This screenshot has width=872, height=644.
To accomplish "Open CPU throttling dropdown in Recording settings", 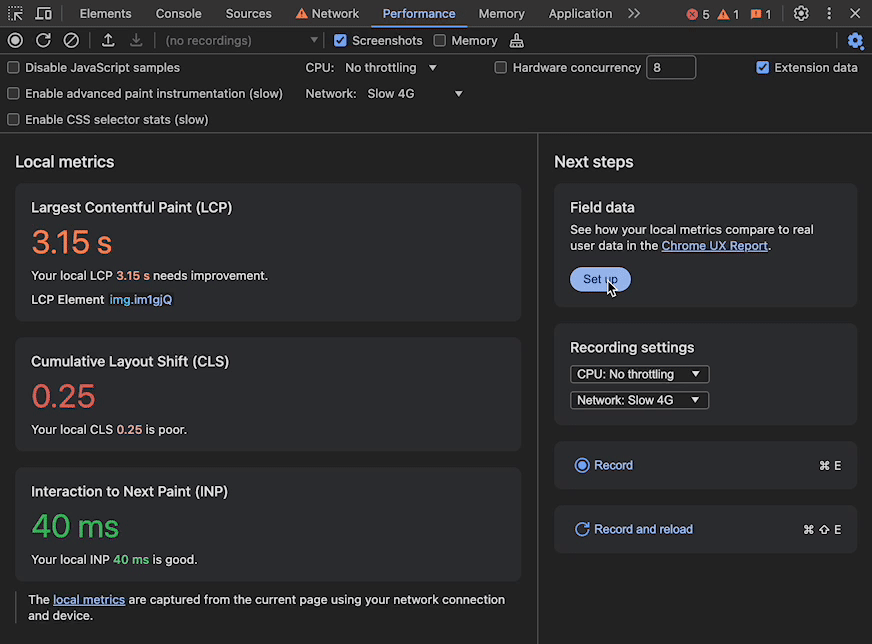I will point(639,373).
